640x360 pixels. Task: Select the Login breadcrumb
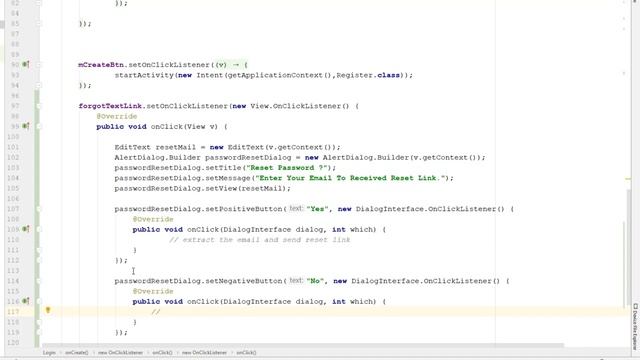click(x=49, y=353)
